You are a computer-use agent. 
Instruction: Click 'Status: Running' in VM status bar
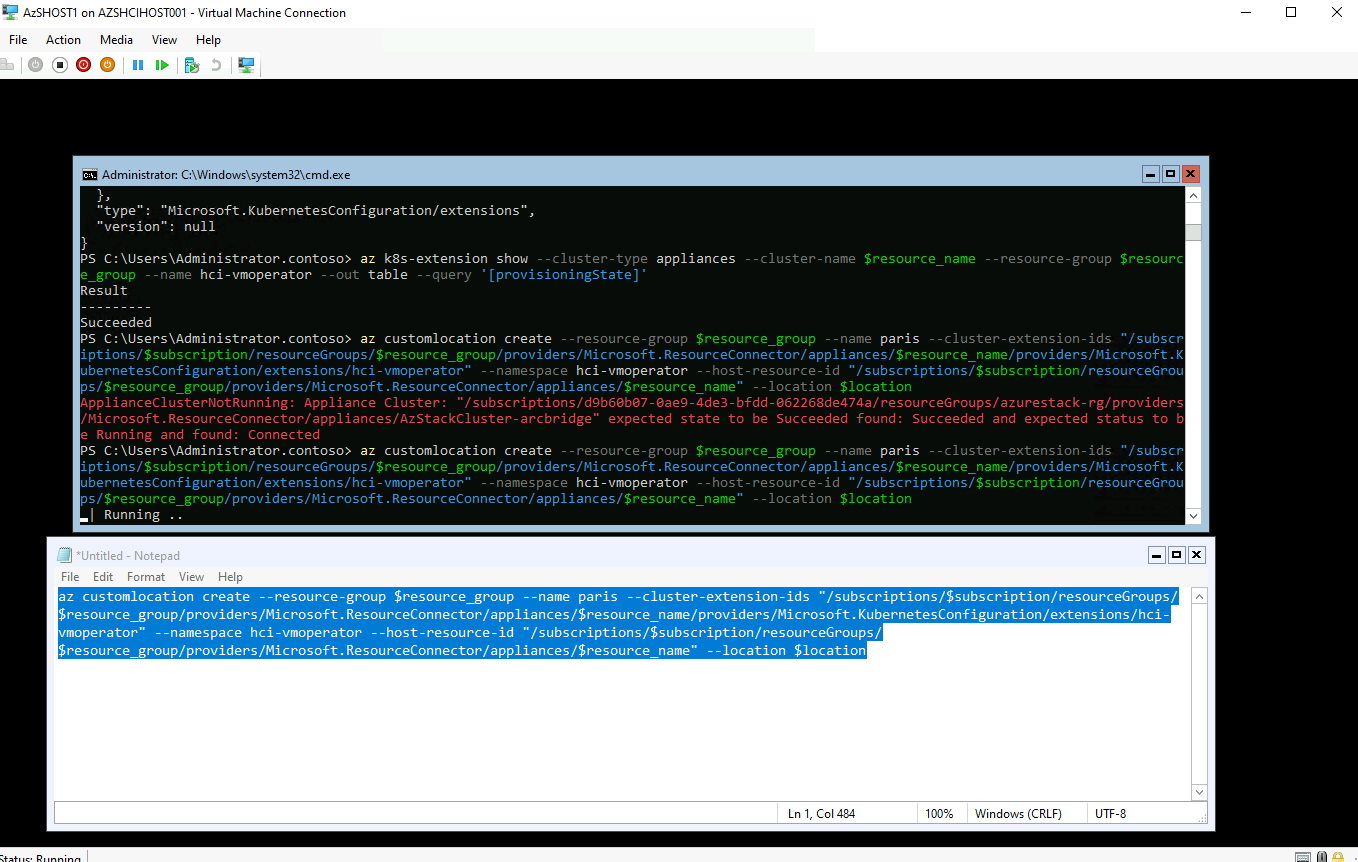click(x=41, y=858)
